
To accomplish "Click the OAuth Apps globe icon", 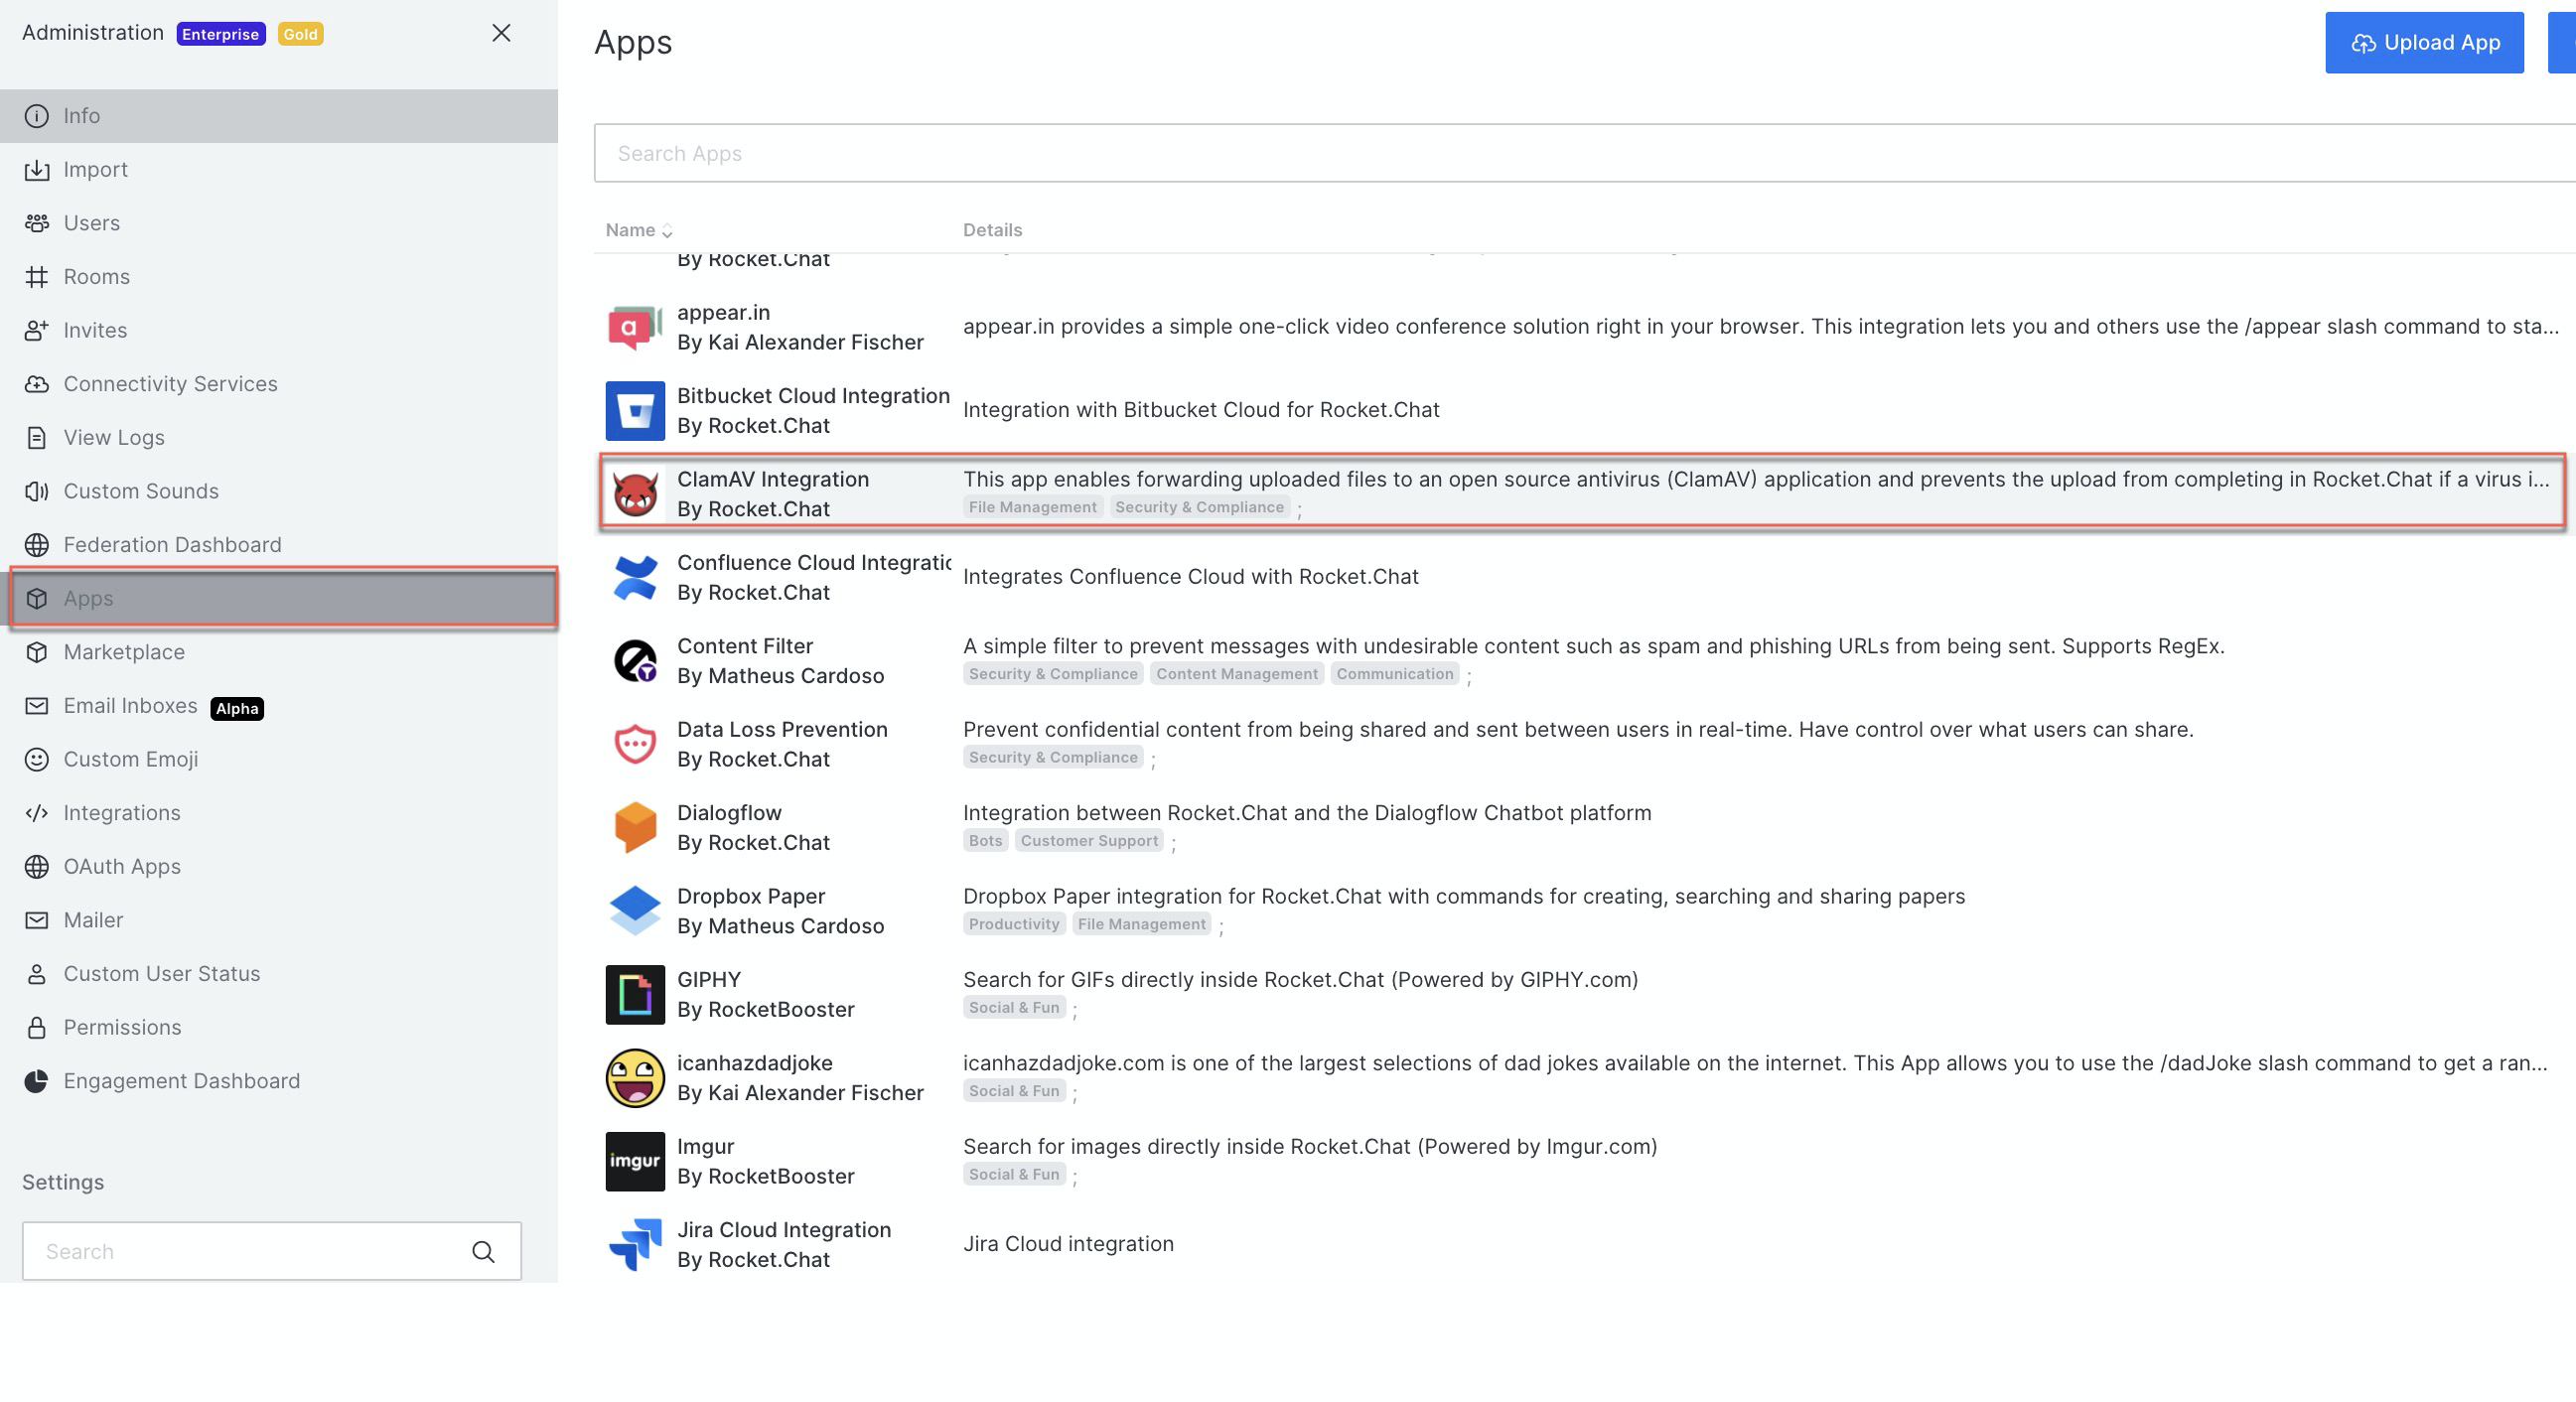I will tap(36, 867).
